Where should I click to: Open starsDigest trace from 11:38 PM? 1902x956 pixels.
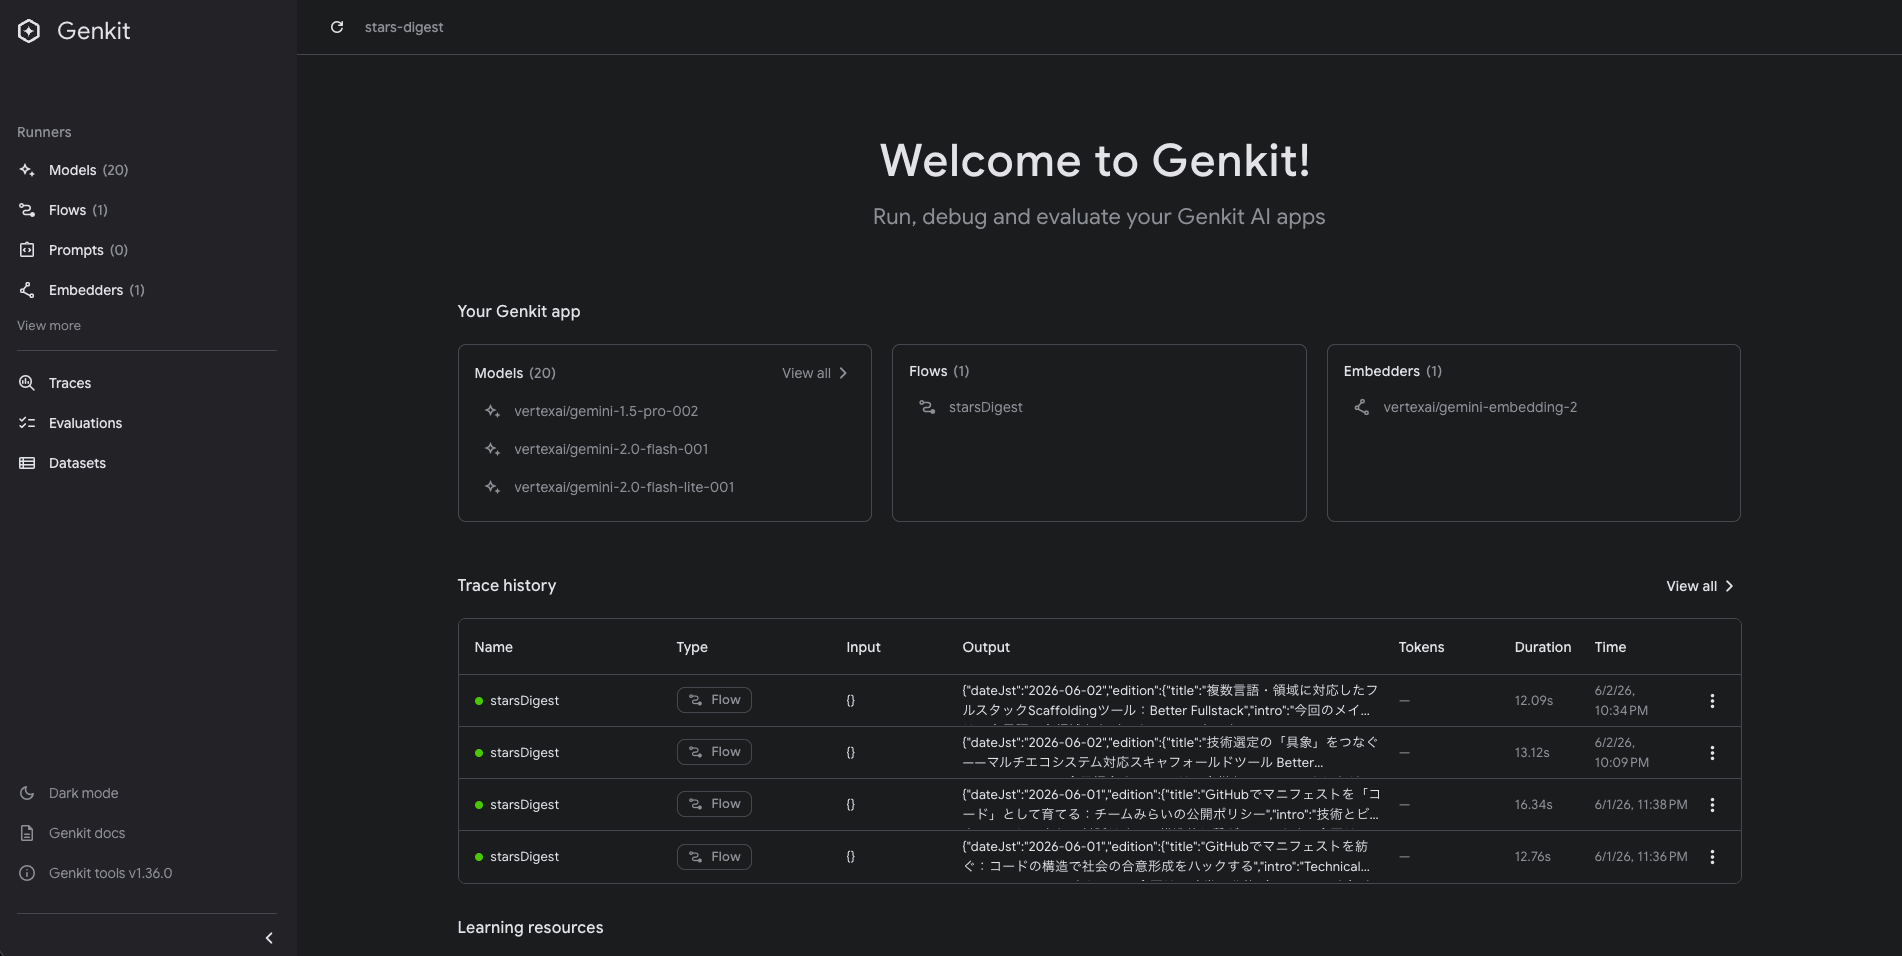click(x=524, y=805)
